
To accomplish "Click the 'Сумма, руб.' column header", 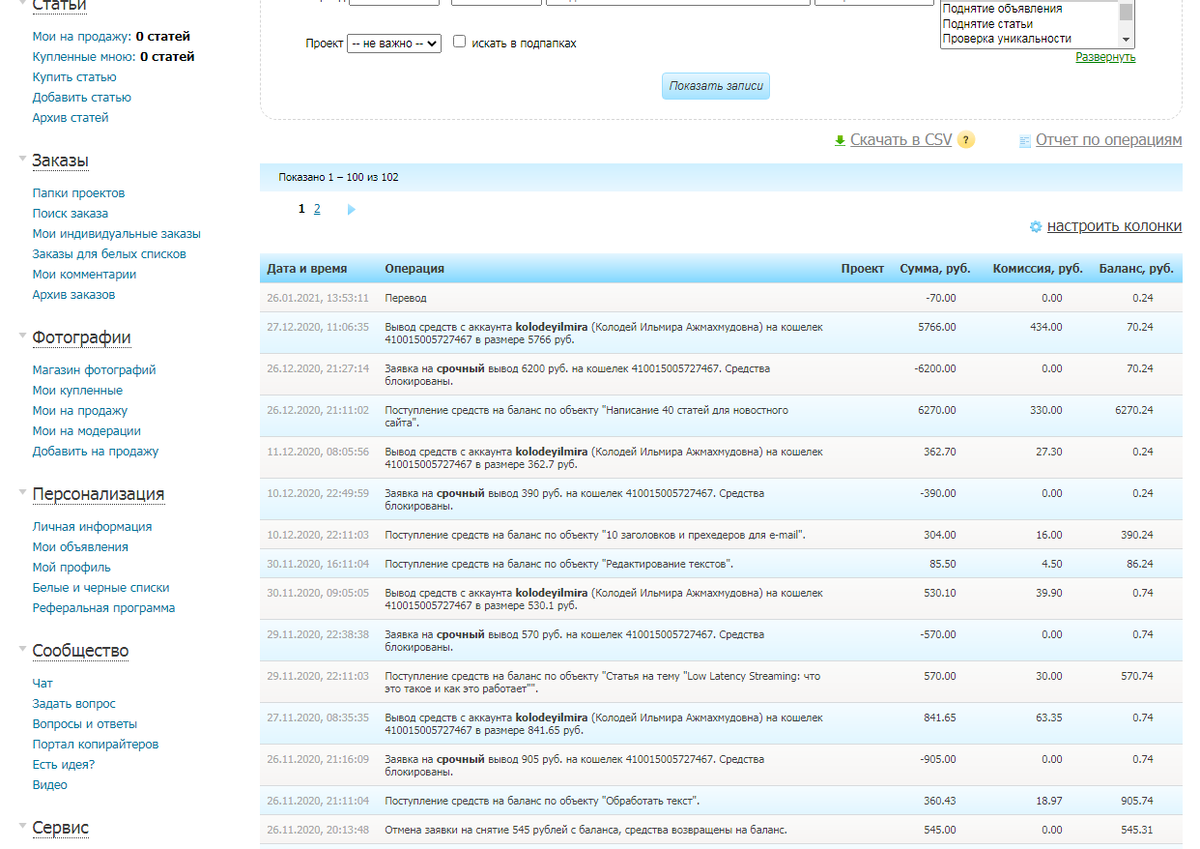I will pos(935,269).
